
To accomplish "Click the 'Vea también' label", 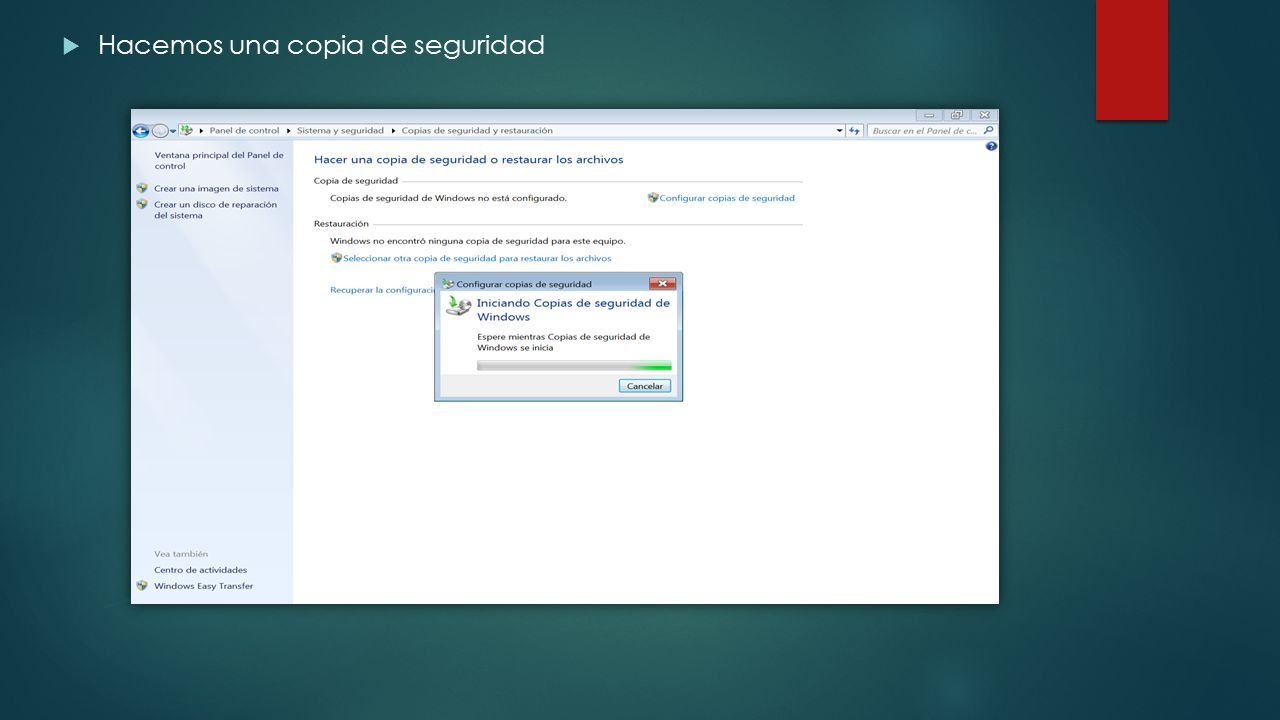I will click(181, 553).
